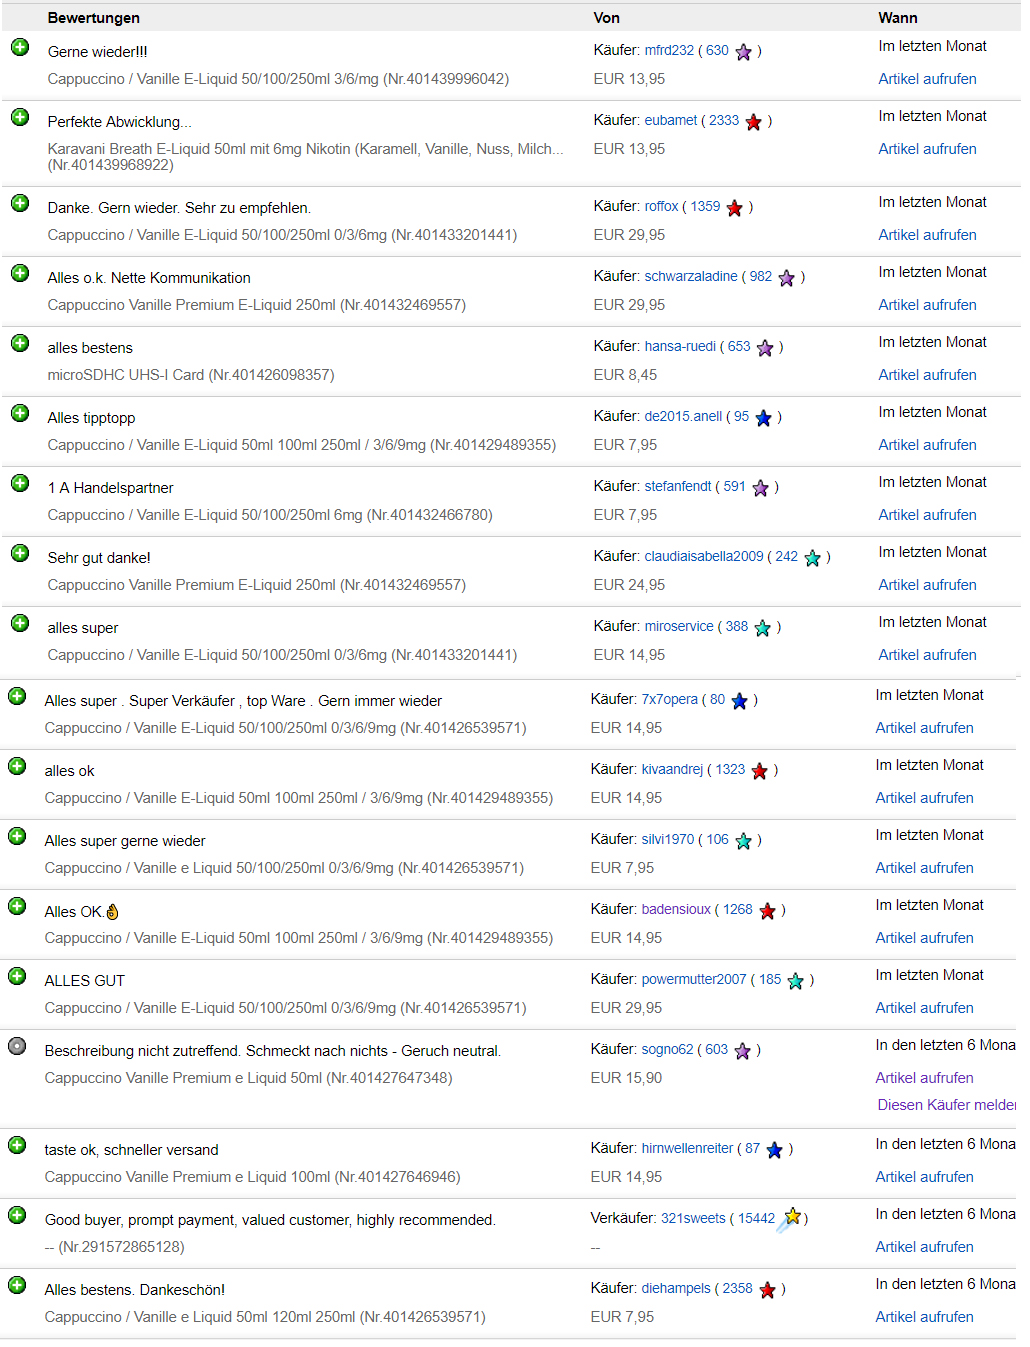Click yellow shooting star next to 321sweets
The height and width of the screenshot is (1347, 1030).
pos(790,1218)
